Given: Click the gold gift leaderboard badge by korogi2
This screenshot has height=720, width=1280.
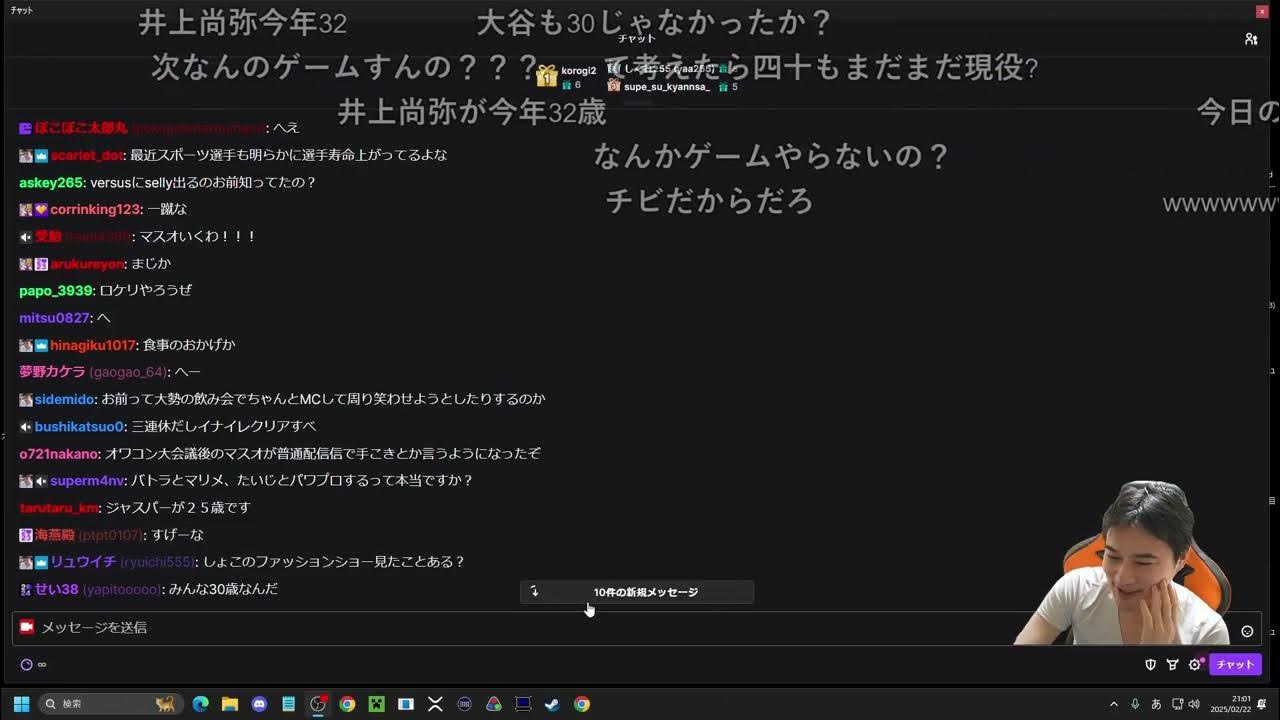Looking at the screenshot, I should [546, 76].
